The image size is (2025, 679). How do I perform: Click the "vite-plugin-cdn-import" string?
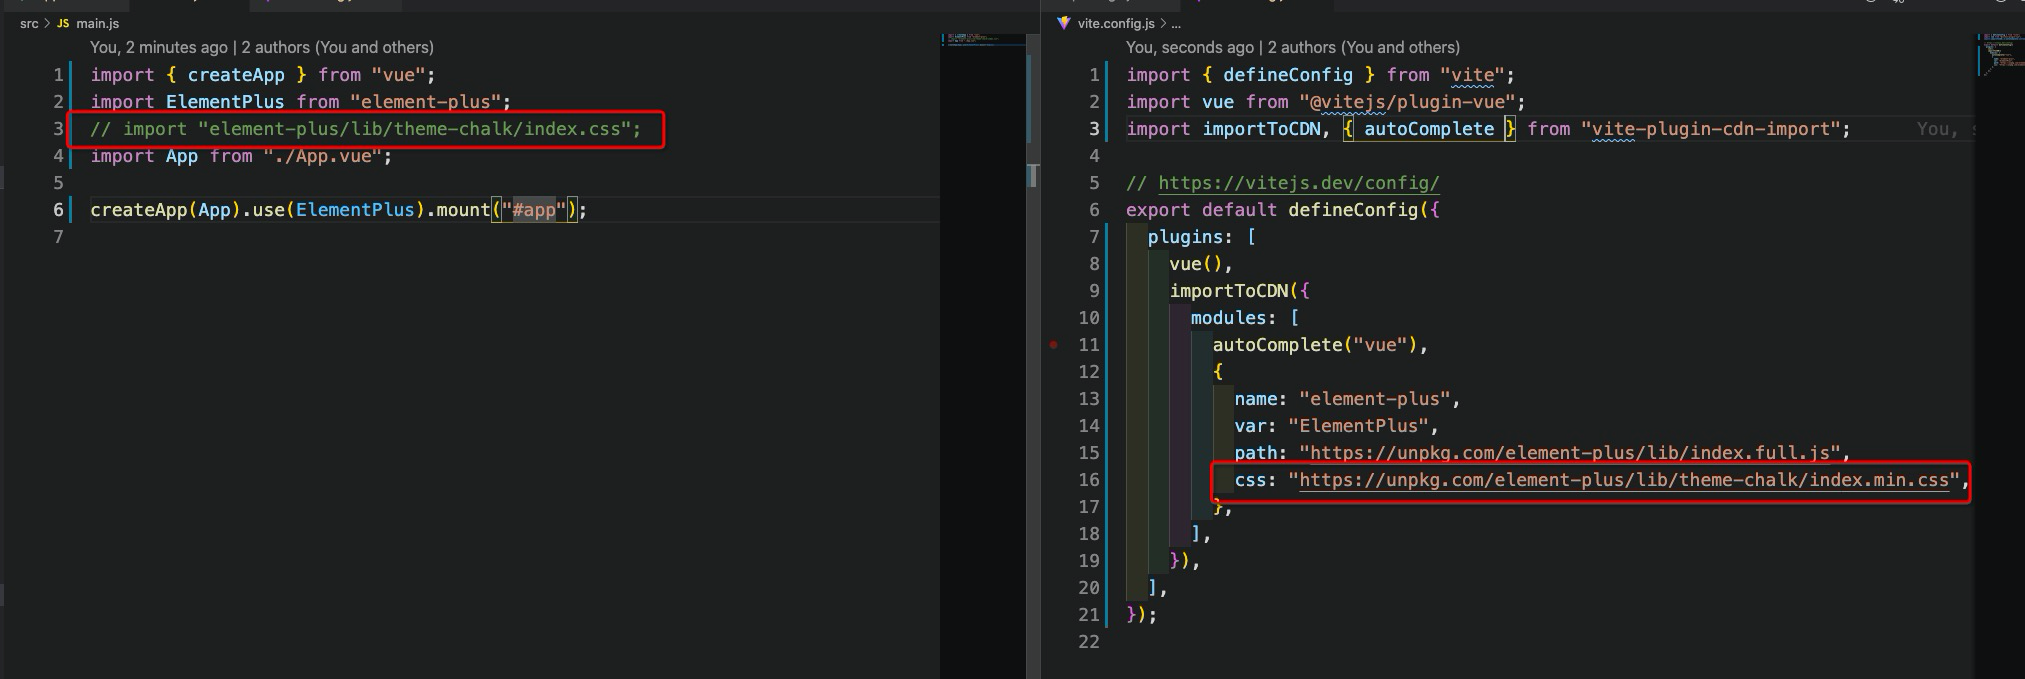(1710, 129)
